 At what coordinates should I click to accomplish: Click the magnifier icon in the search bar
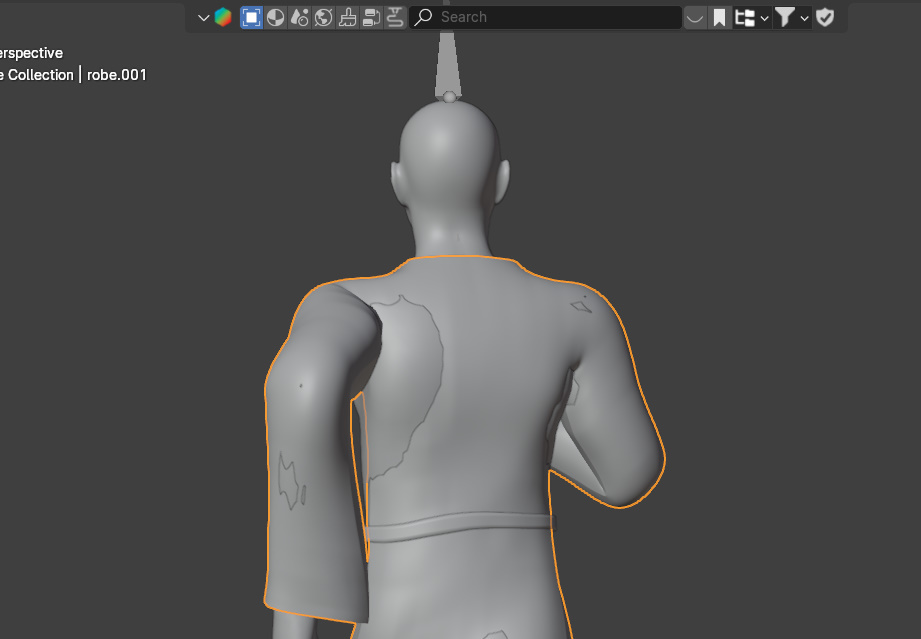click(423, 18)
